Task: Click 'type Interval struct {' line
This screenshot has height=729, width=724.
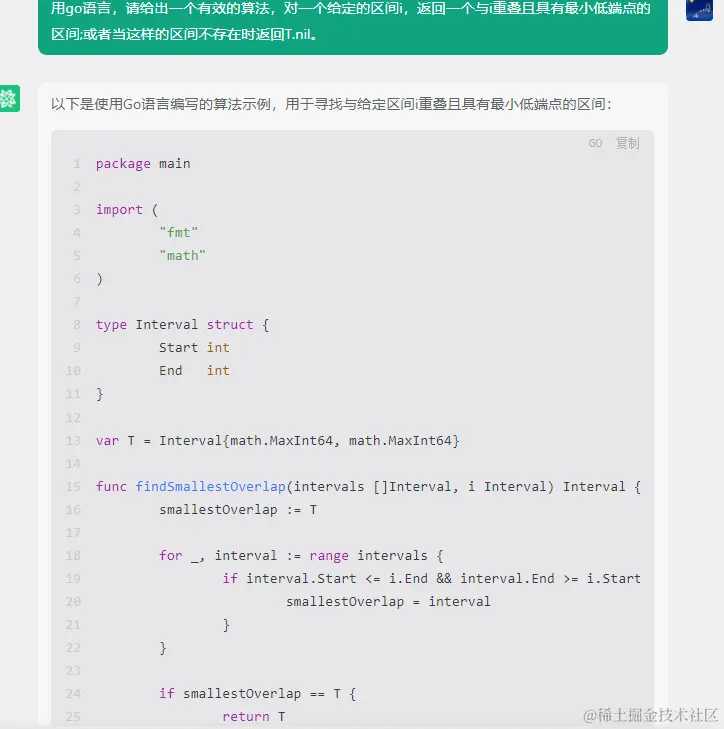Action: click(182, 325)
